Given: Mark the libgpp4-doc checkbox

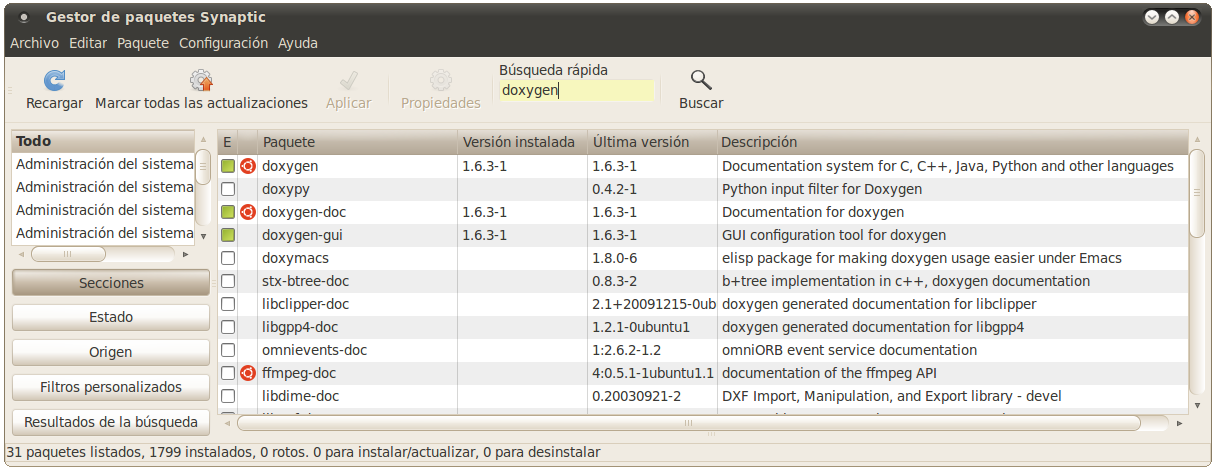Looking at the screenshot, I should (x=228, y=327).
